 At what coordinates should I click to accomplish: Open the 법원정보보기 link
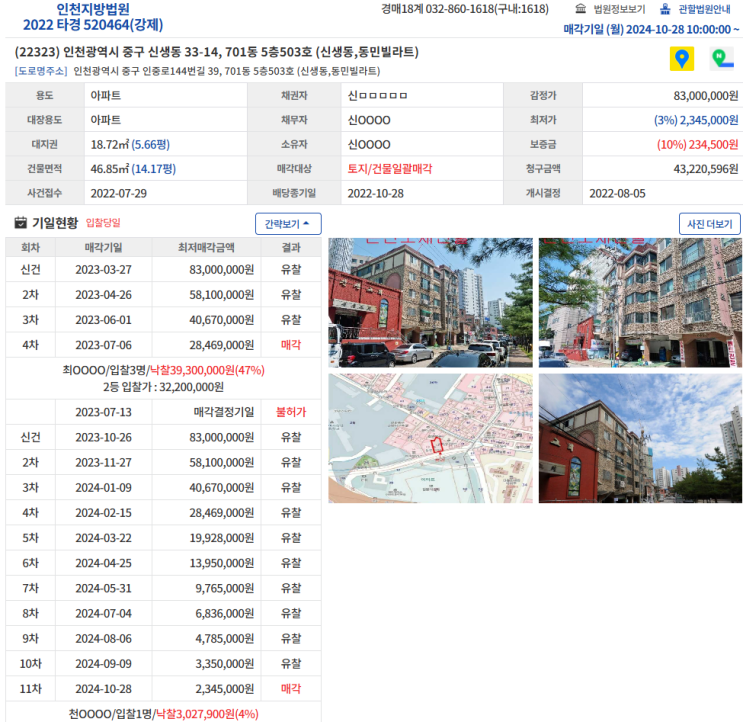619,9
